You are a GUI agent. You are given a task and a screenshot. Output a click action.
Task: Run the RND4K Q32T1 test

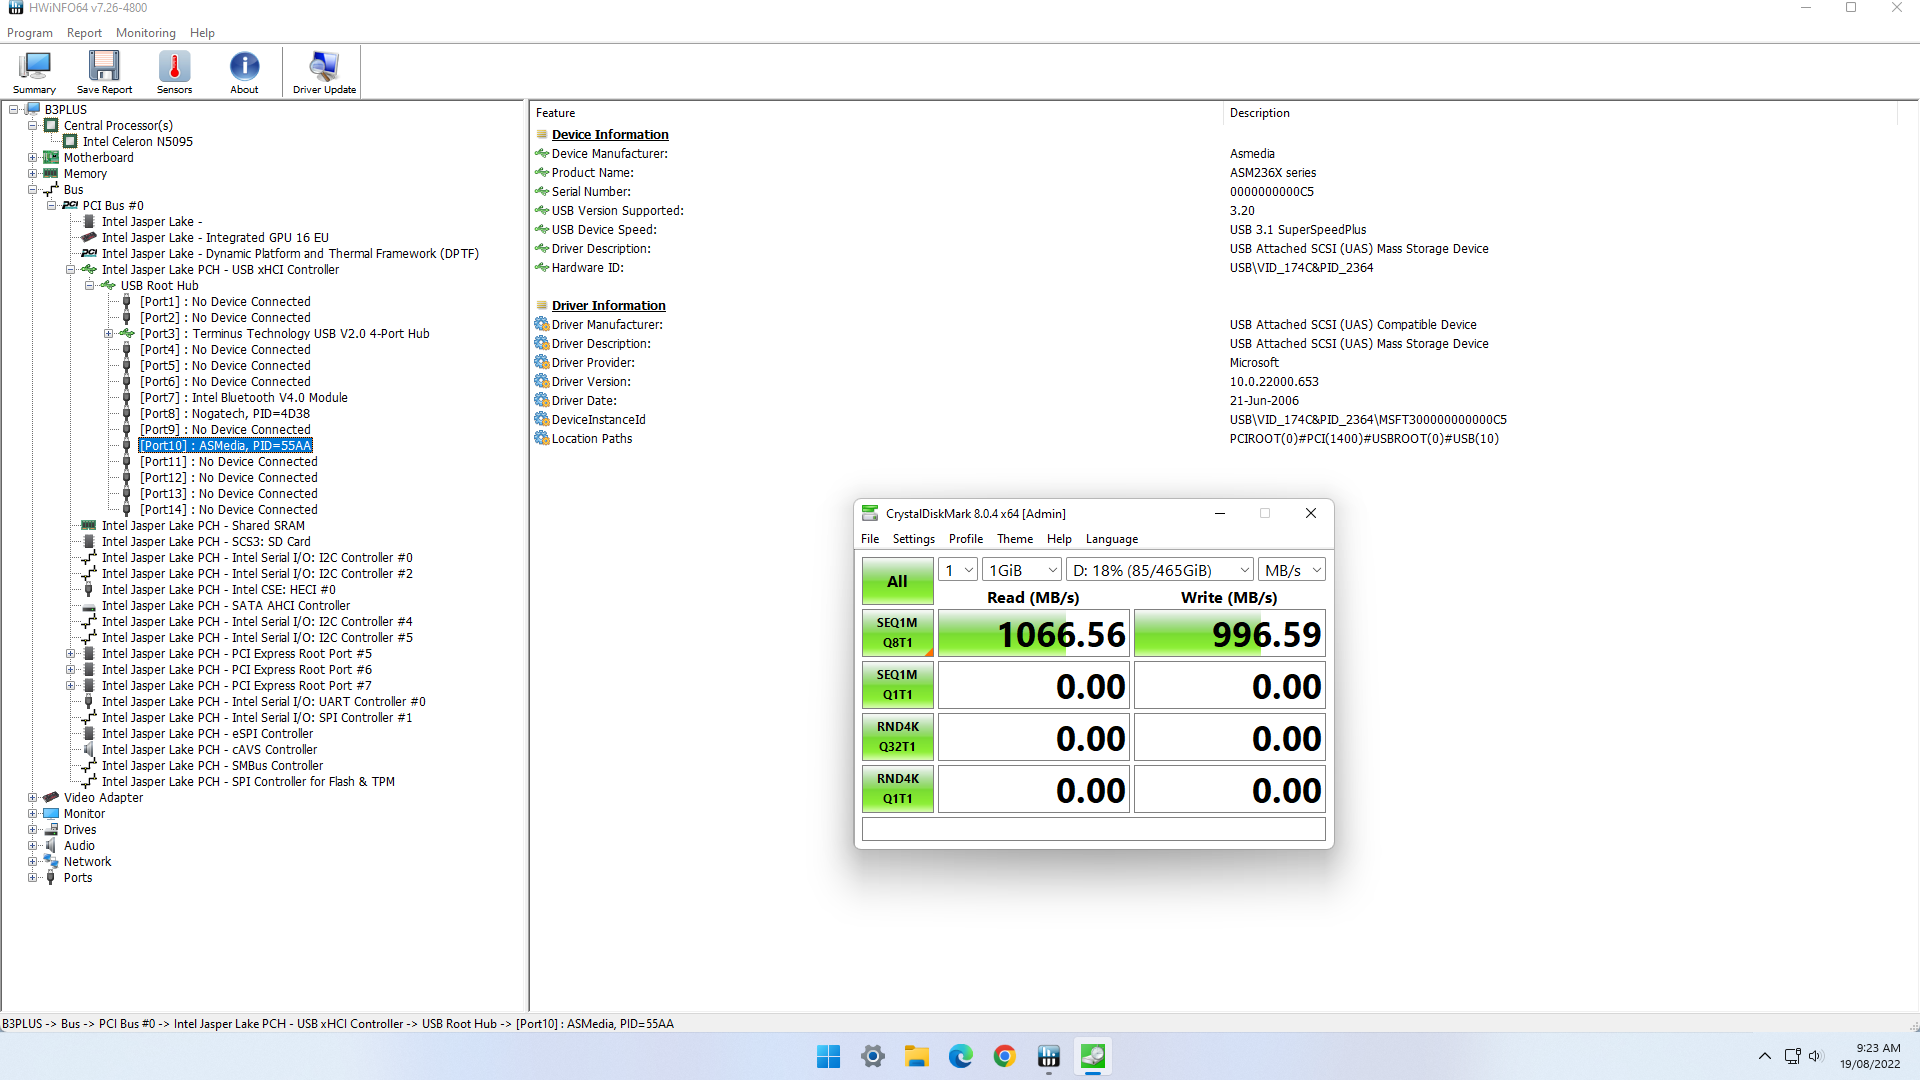[x=898, y=737]
